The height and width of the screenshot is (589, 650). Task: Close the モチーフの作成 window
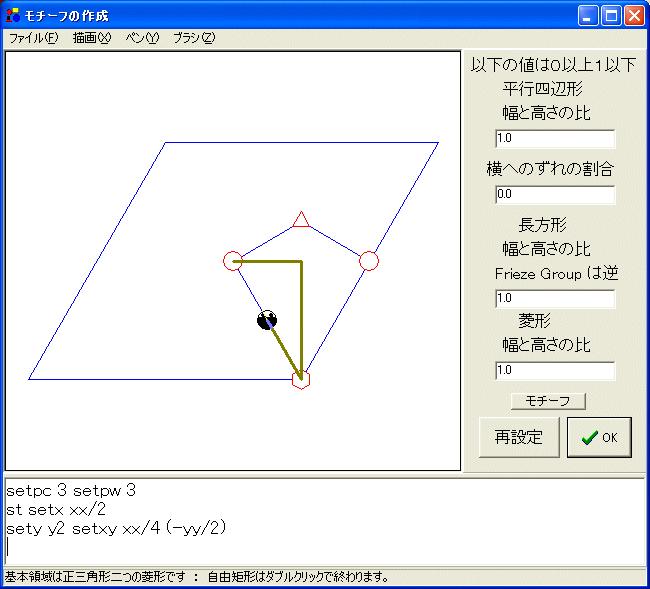634,16
